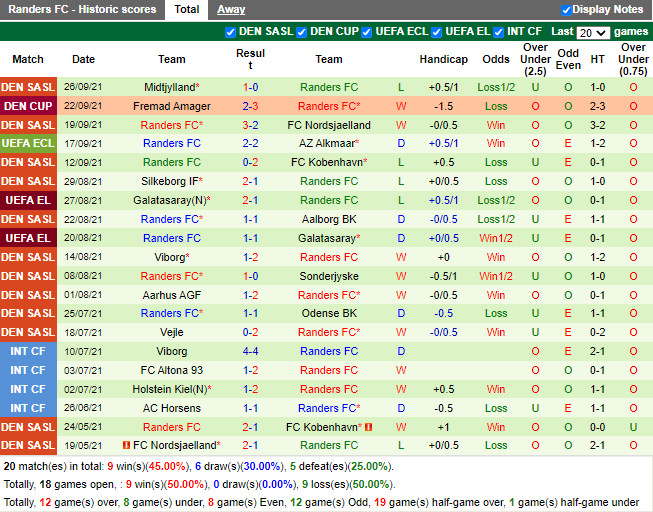
Task: Click the red card icon before FC Nordsjaelland 19/05/21
Action: click(127, 445)
